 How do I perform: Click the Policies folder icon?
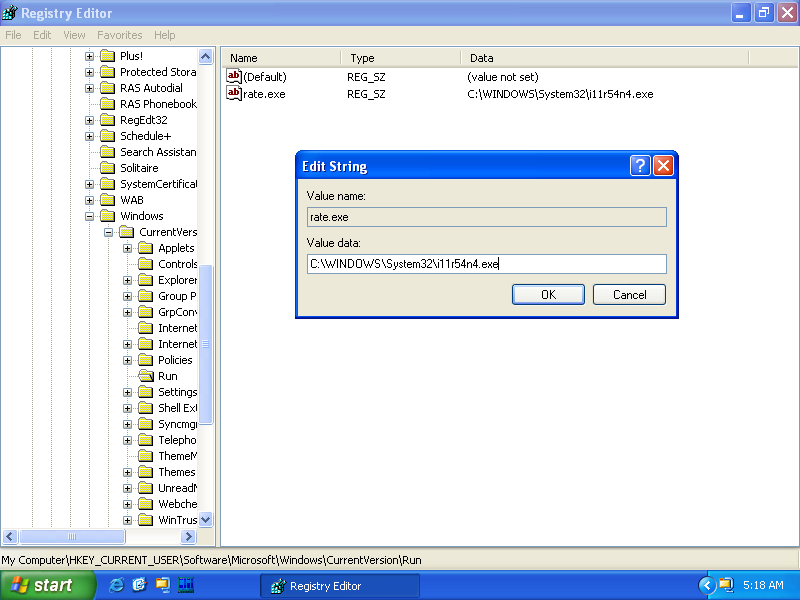146,360
